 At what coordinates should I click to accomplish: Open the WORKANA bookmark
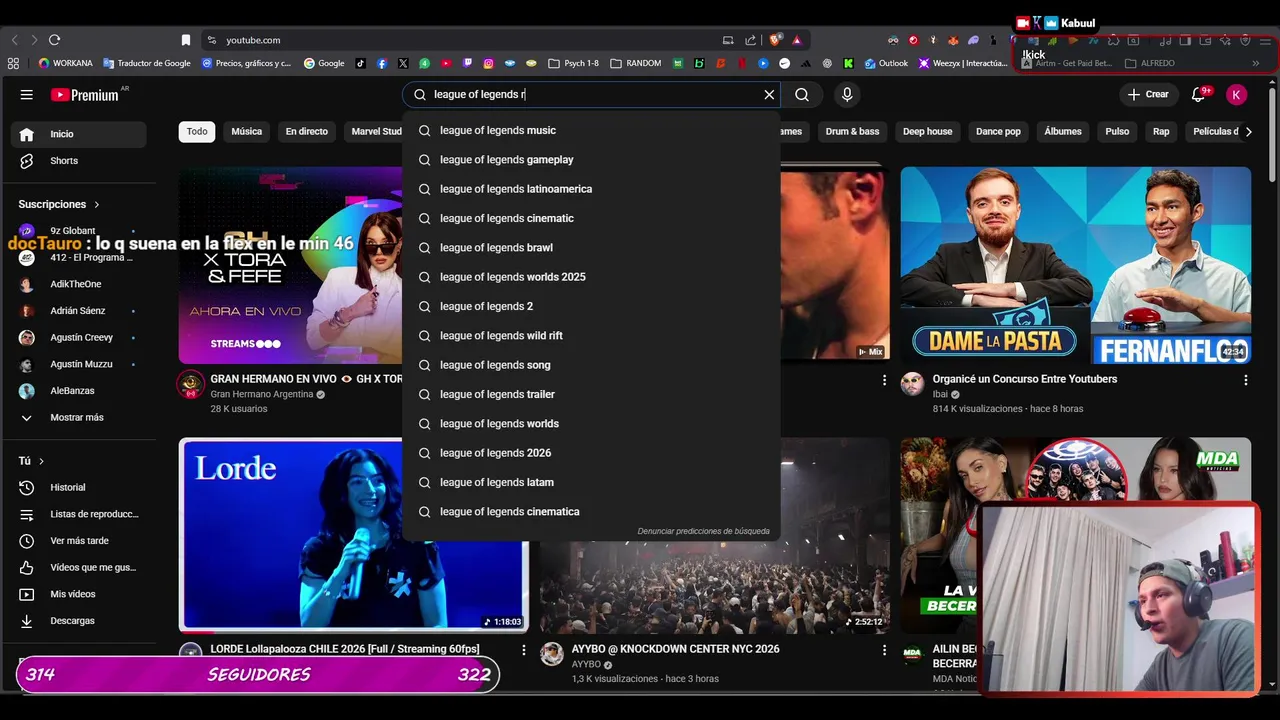(x=65, y=63)
